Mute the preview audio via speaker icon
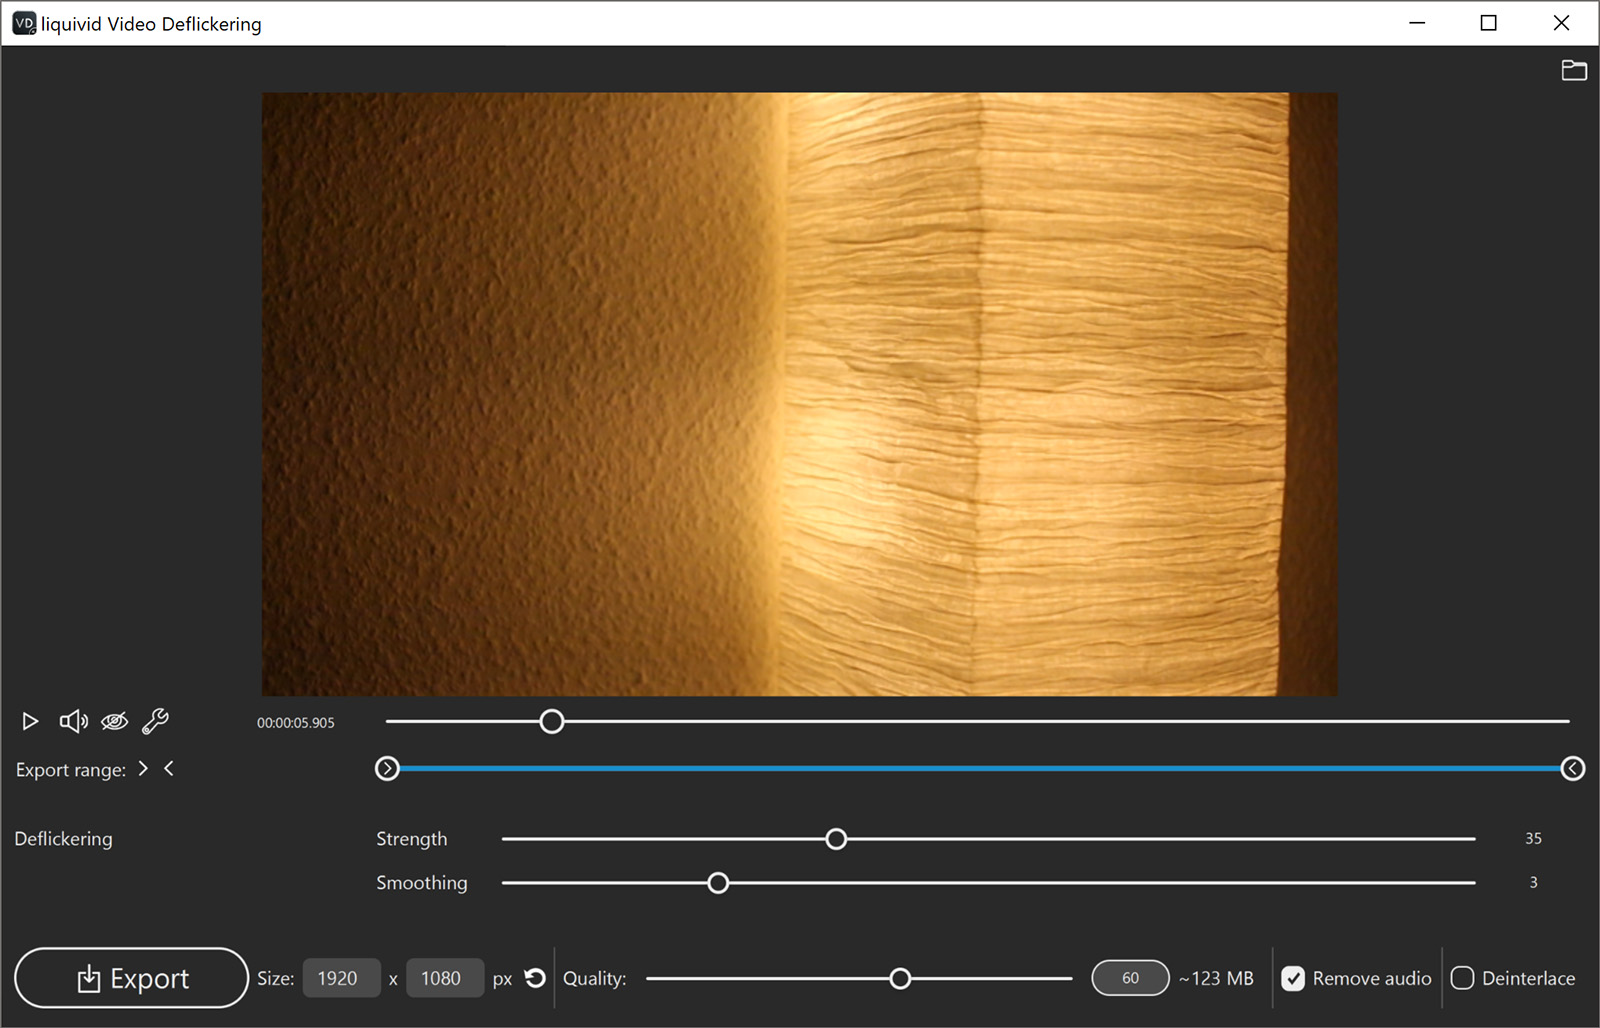1600x1028 pixels. 72,721
